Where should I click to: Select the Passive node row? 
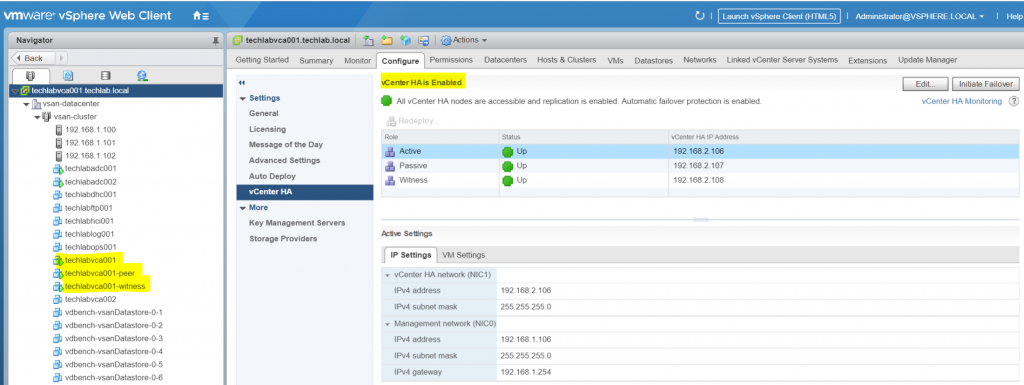click(699, 166)
